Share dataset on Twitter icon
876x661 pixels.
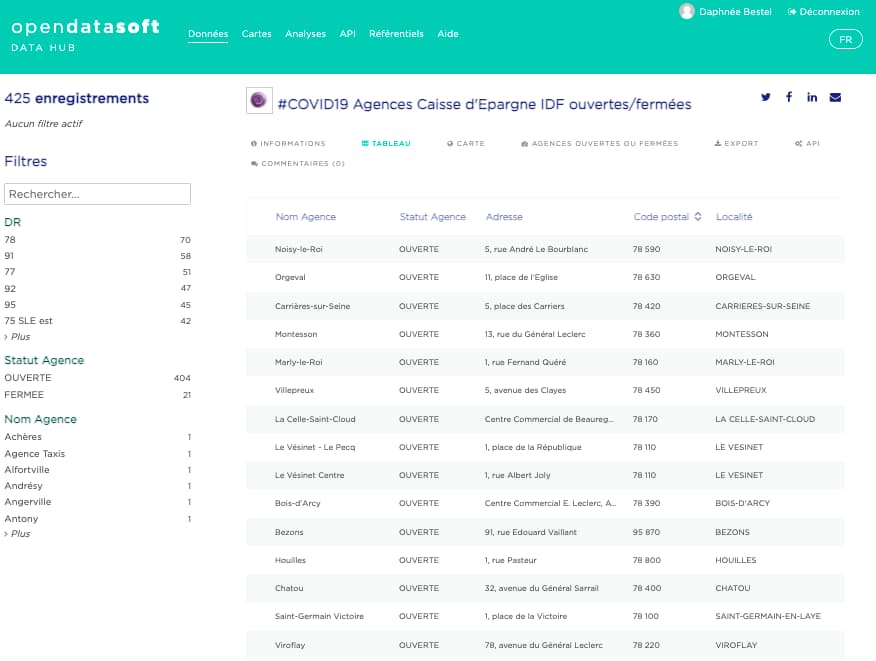(x=766, y=97)
